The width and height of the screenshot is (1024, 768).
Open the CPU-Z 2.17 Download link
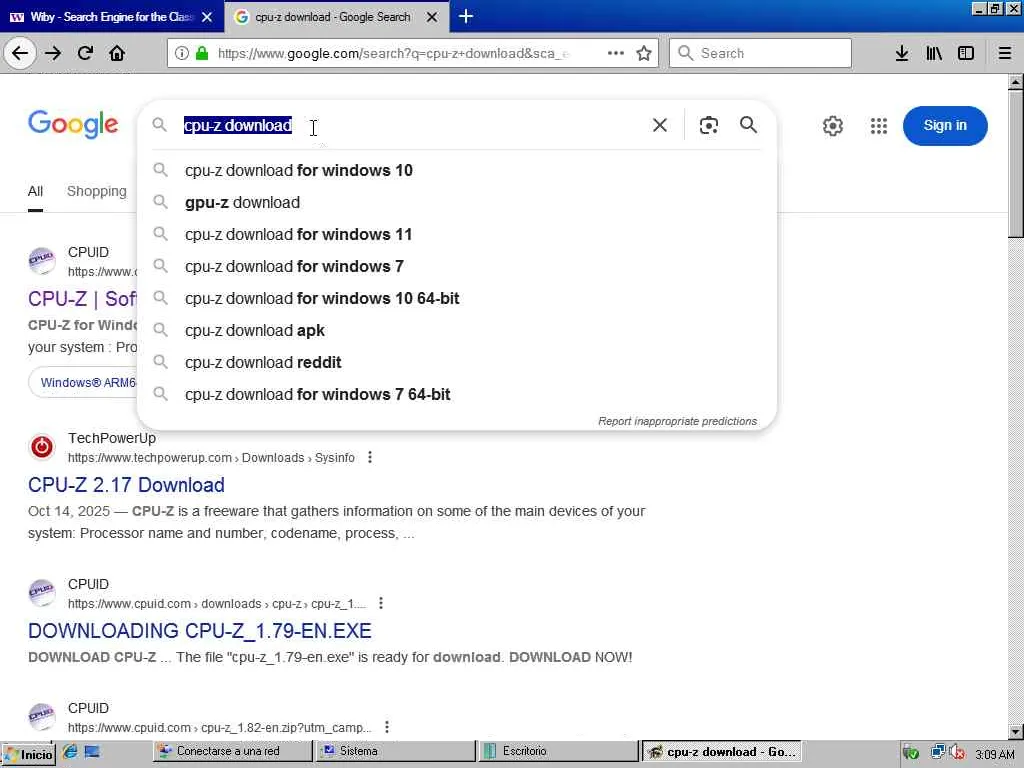126,485
